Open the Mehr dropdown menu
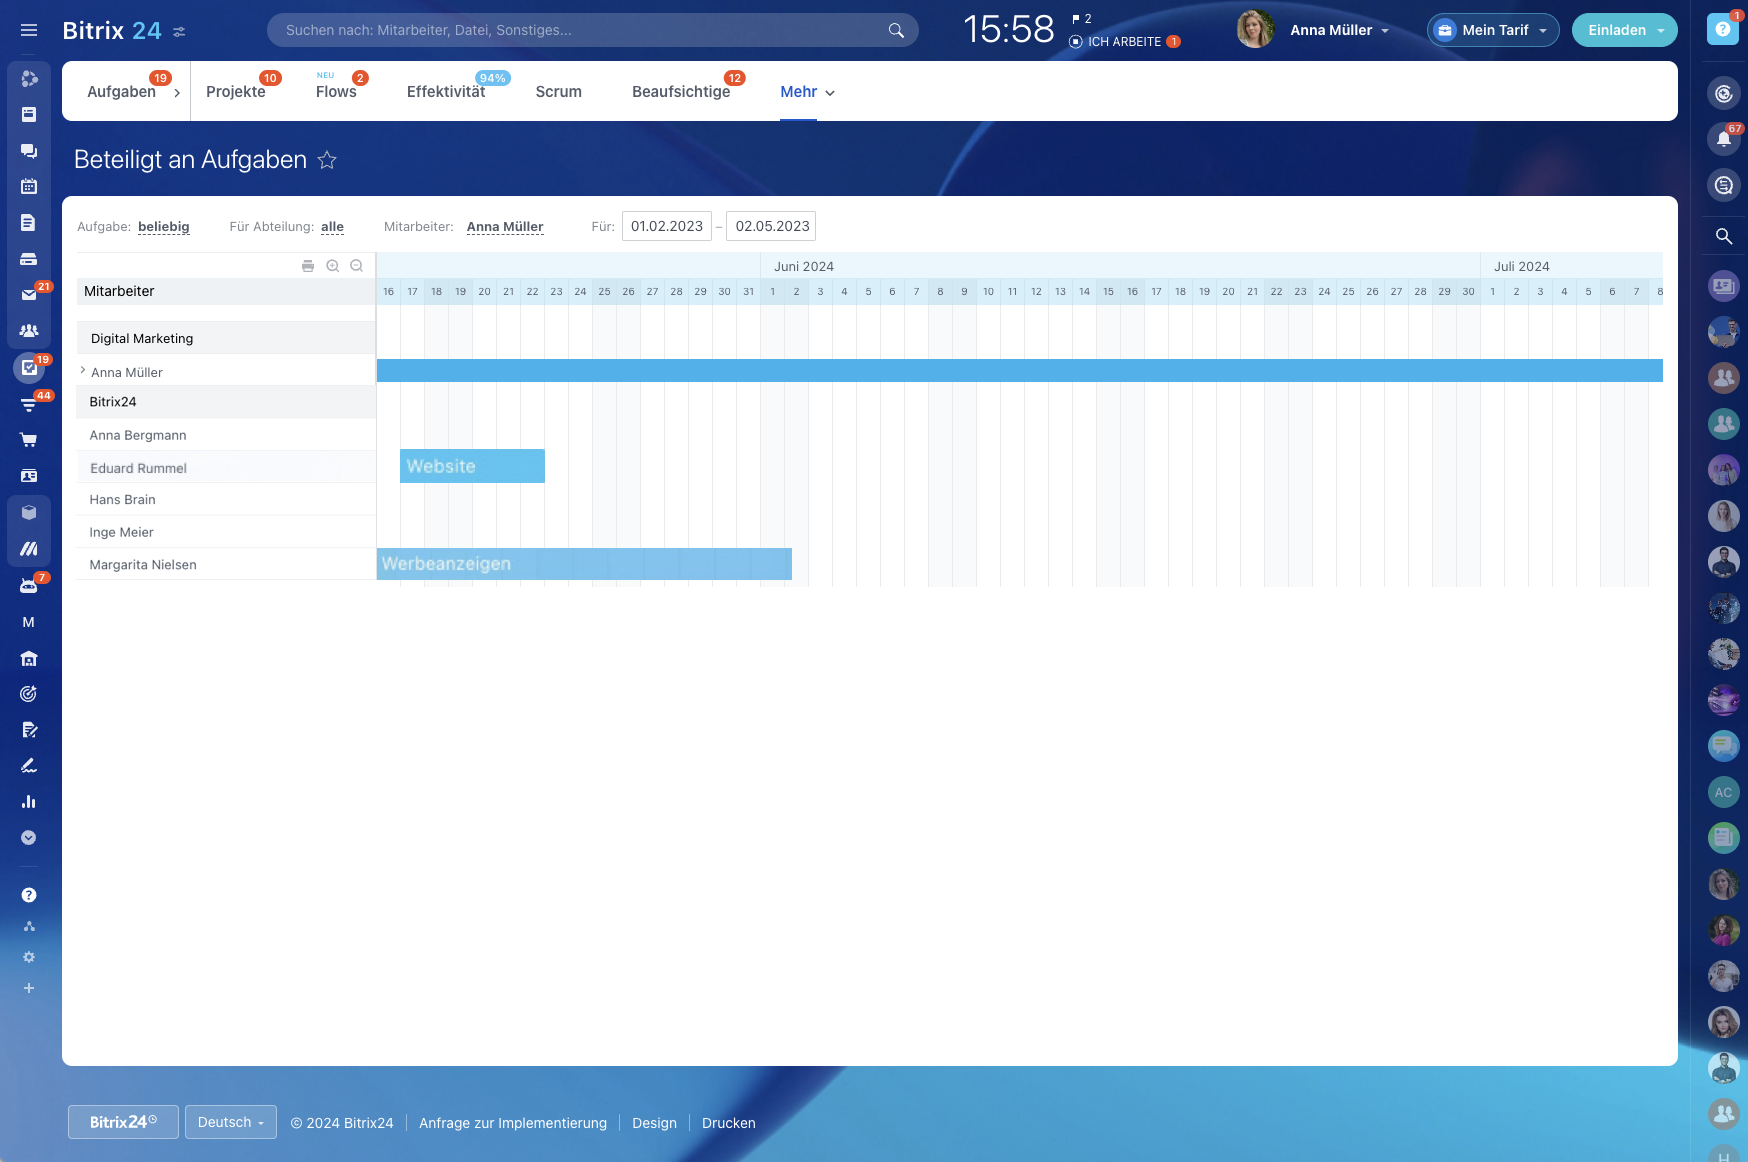The height and width of the screenshot is (1162, 1748). [807, 92]
